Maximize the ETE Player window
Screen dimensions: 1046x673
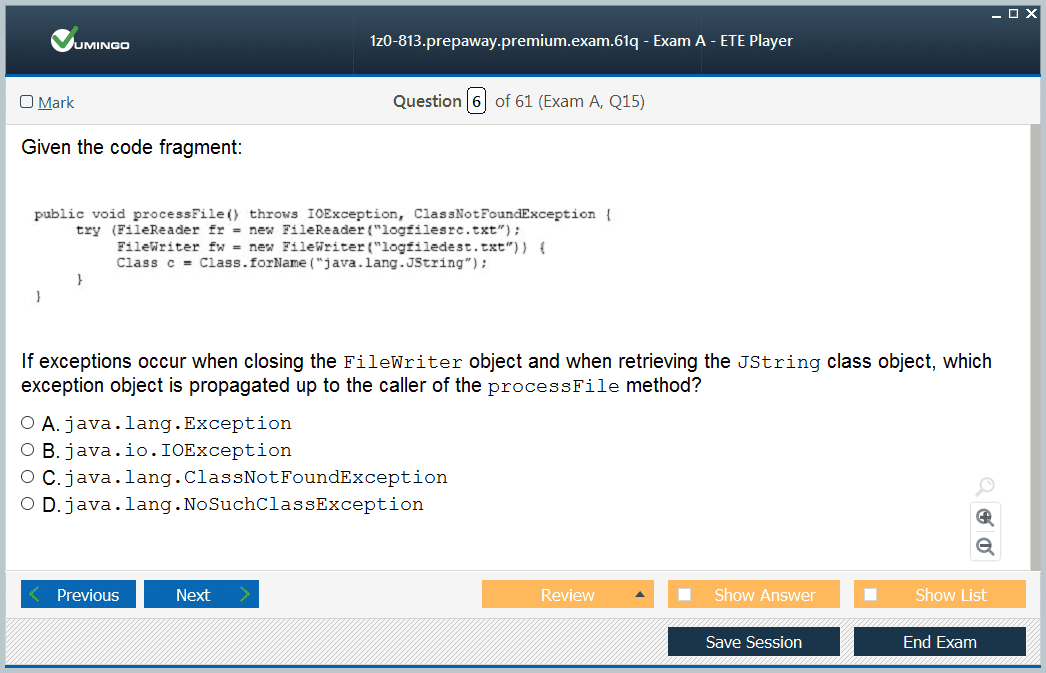pyautogui.click(x=1013, y=13)
